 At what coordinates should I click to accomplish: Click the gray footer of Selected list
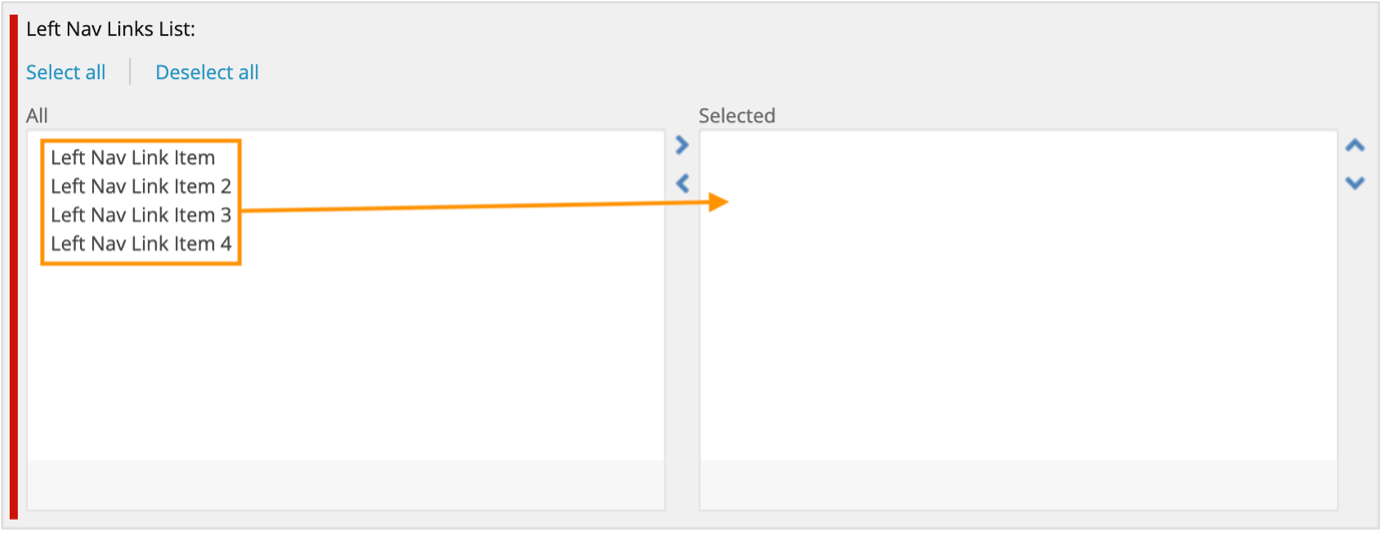coord(1018,484)
